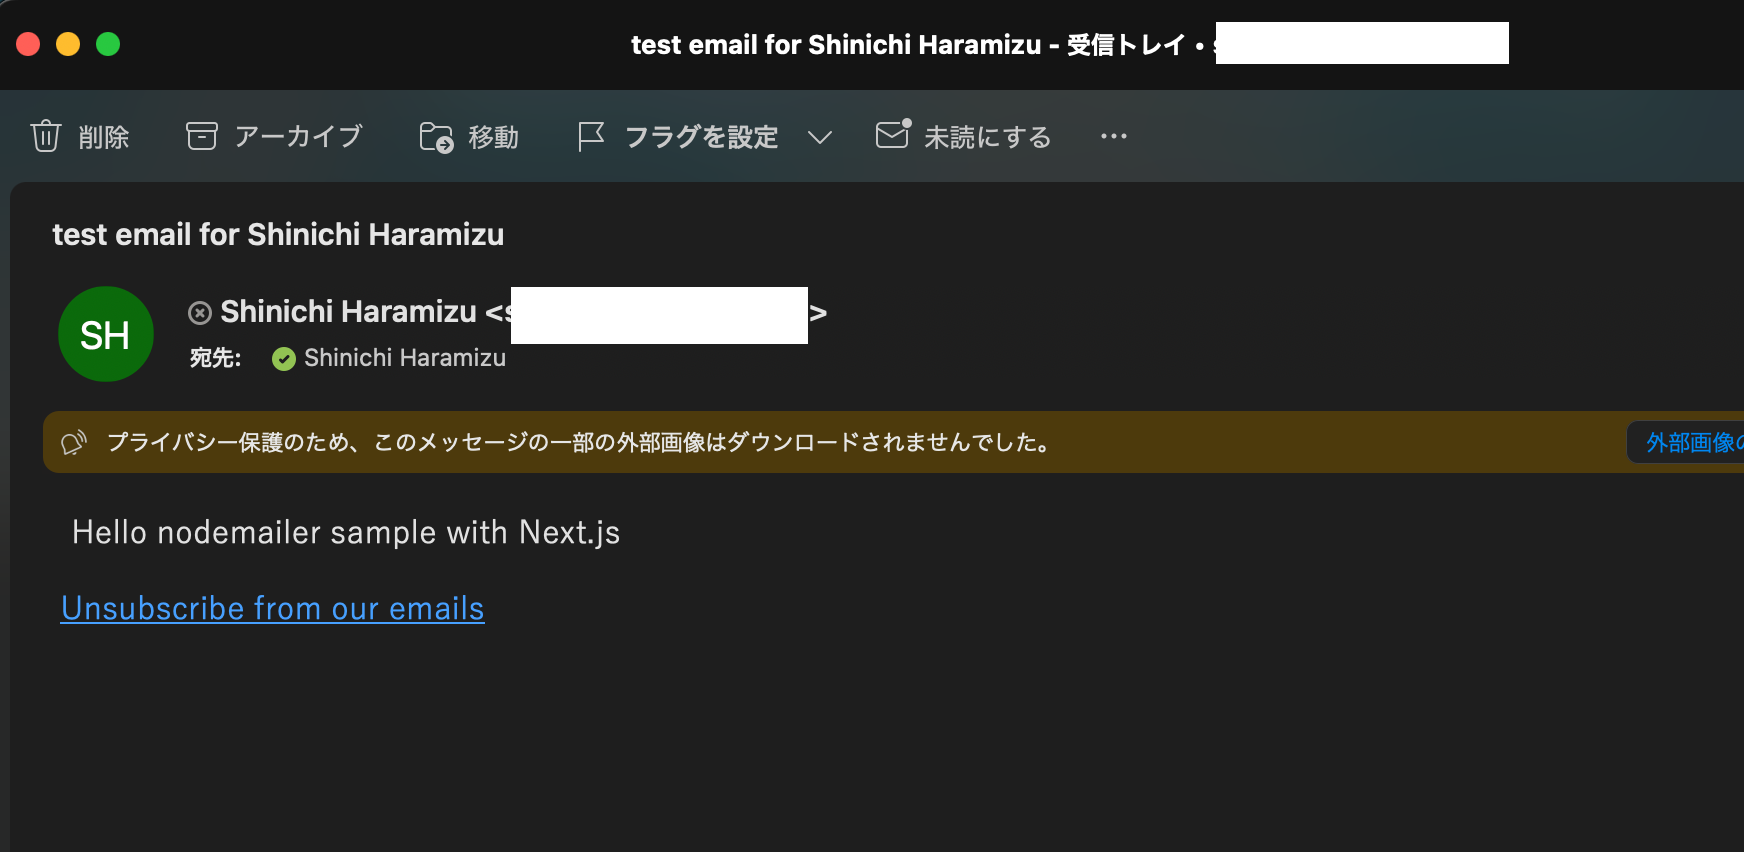Screen dimensions: 1744x852
Task: Click the アーカイブ toolbar label
Action: pos(298,136)
